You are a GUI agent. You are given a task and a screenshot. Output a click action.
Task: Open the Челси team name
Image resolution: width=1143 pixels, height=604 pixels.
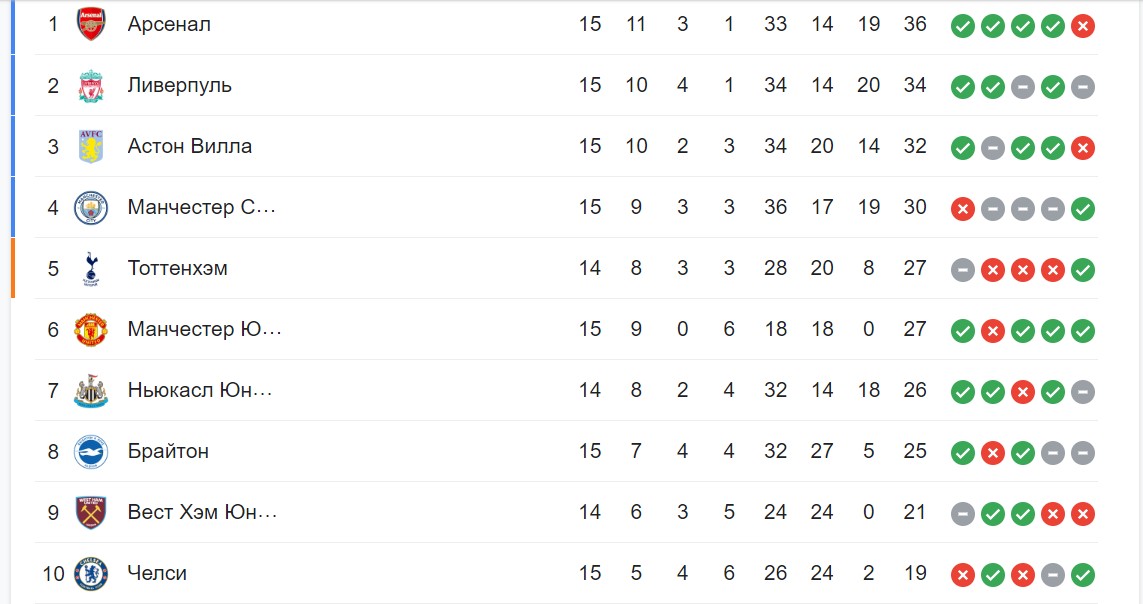pos(157,573)
